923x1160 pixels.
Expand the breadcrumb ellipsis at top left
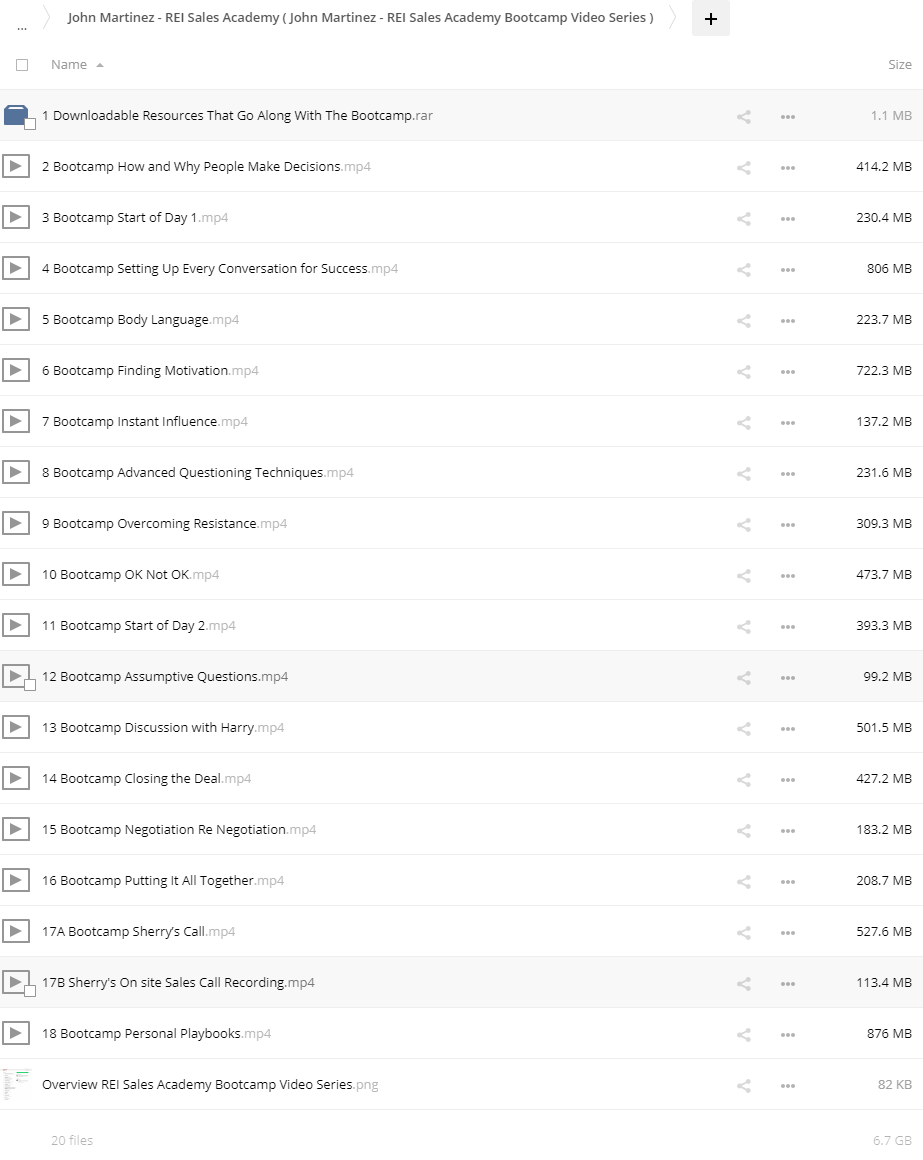(x=22, y=28)
